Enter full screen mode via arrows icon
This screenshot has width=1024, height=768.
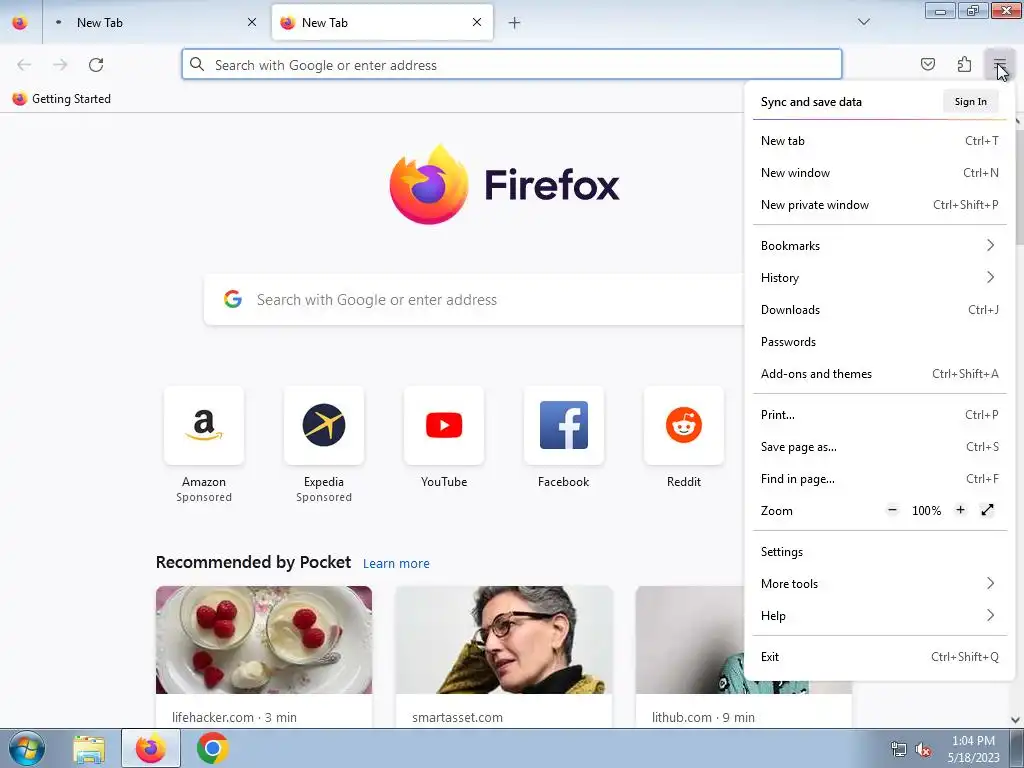[x=987, y=510]
